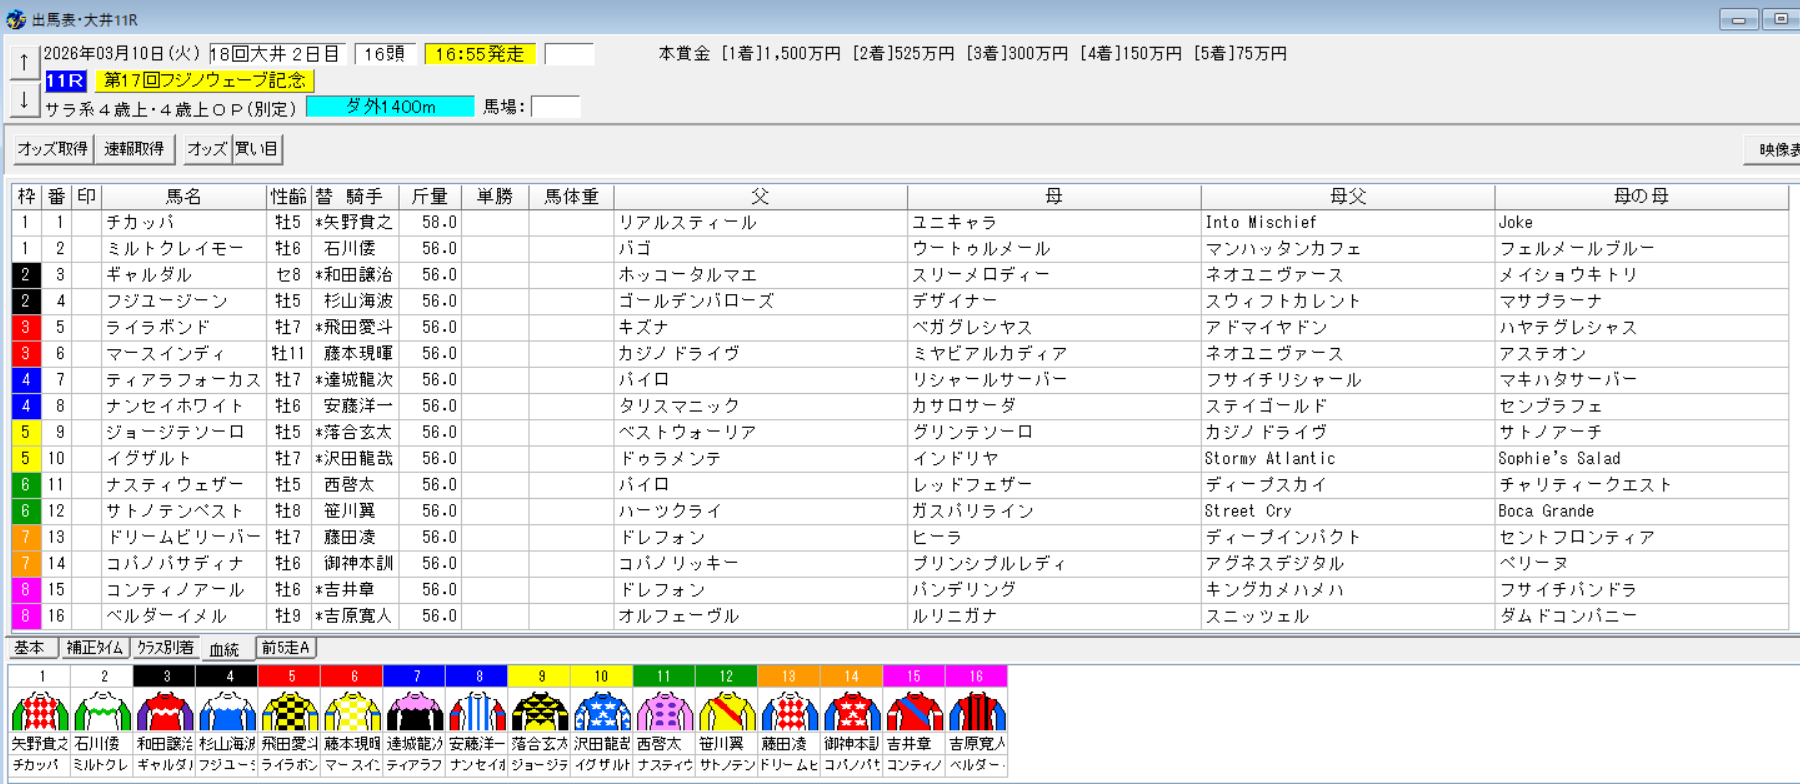Open the 買い目 button

click(x=257, y=149)
